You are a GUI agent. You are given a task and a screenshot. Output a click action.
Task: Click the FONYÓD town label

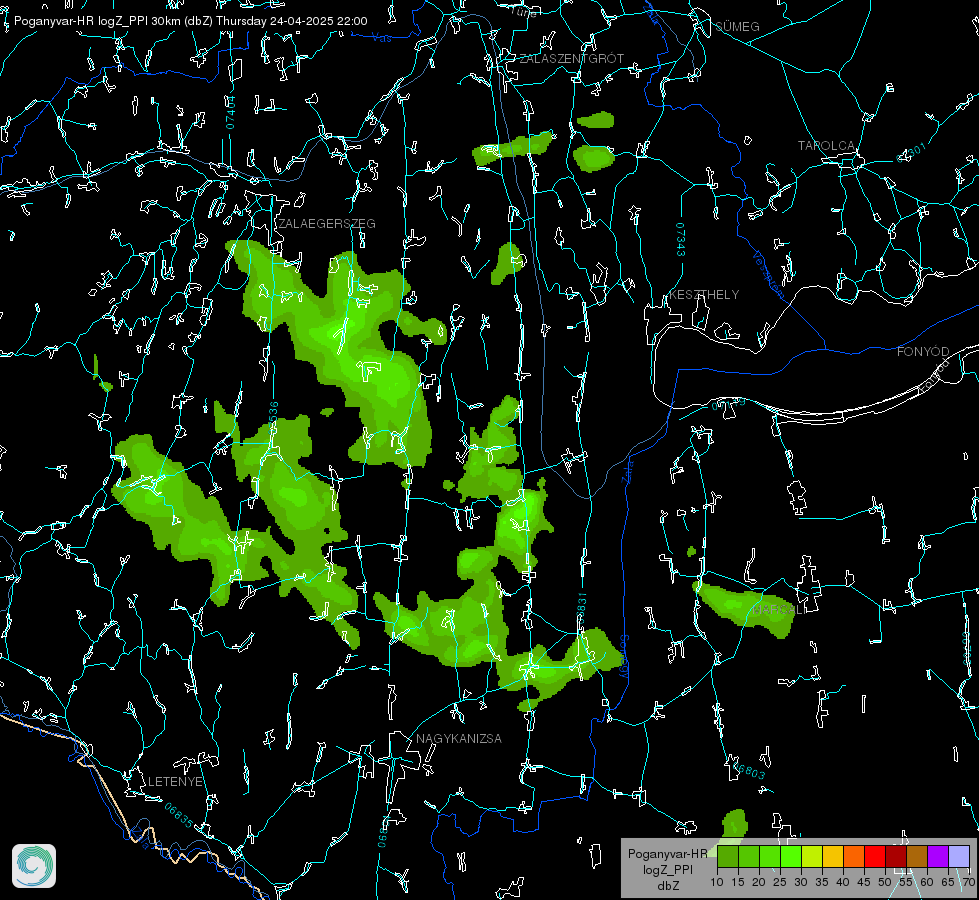pyautogui.click(x=923, y=352)
